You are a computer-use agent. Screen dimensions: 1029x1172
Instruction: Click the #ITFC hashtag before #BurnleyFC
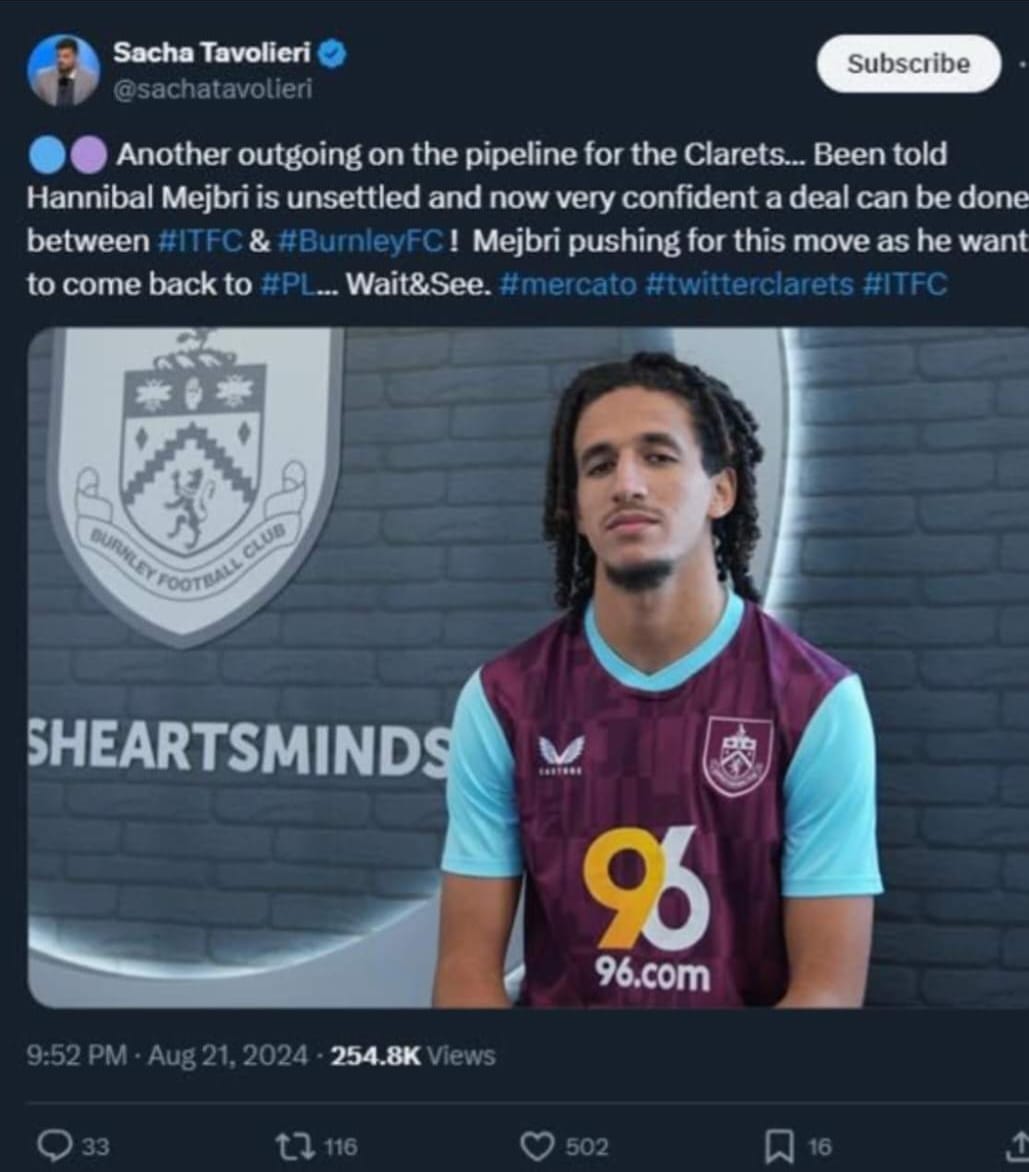coord(200,241)
